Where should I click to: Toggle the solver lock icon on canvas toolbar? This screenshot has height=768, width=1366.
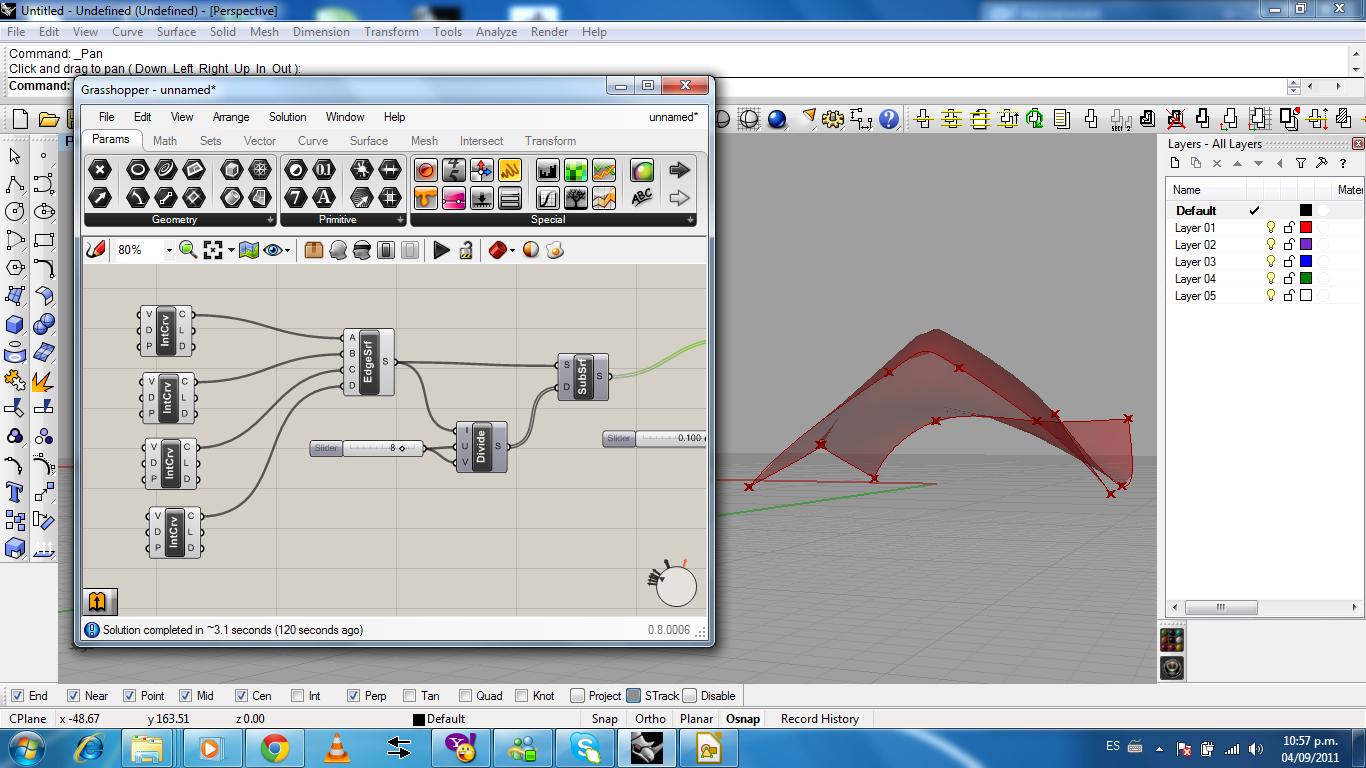point(465,250)
